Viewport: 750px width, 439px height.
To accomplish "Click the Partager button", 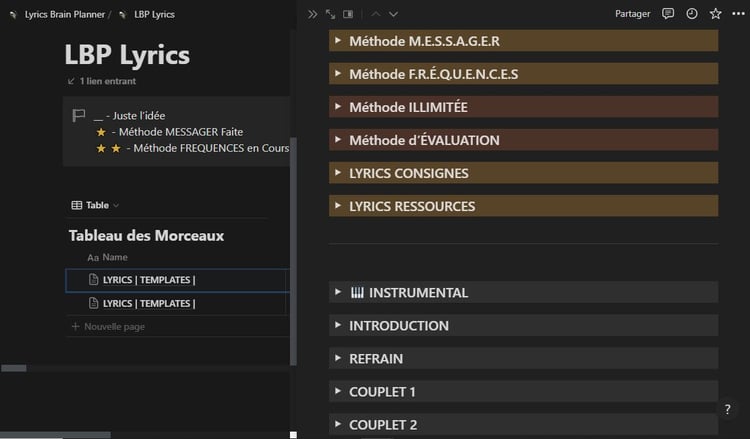I will [632, 14].
